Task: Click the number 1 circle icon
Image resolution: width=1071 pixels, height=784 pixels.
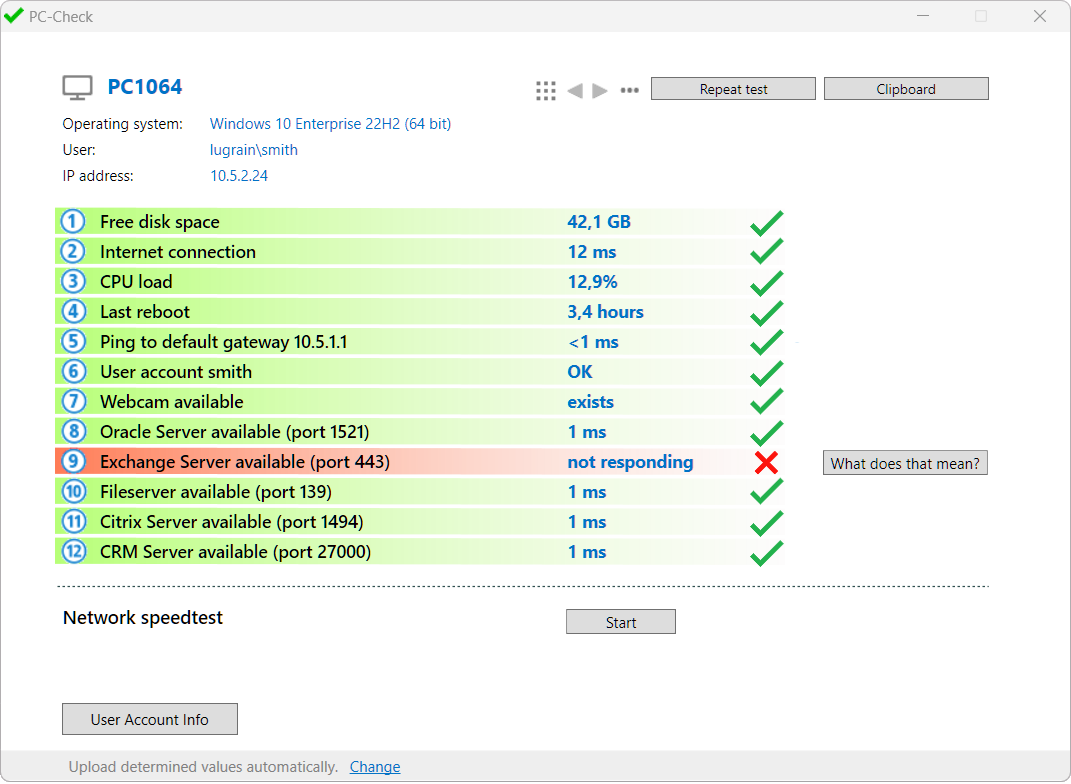Action: (73, 222)
